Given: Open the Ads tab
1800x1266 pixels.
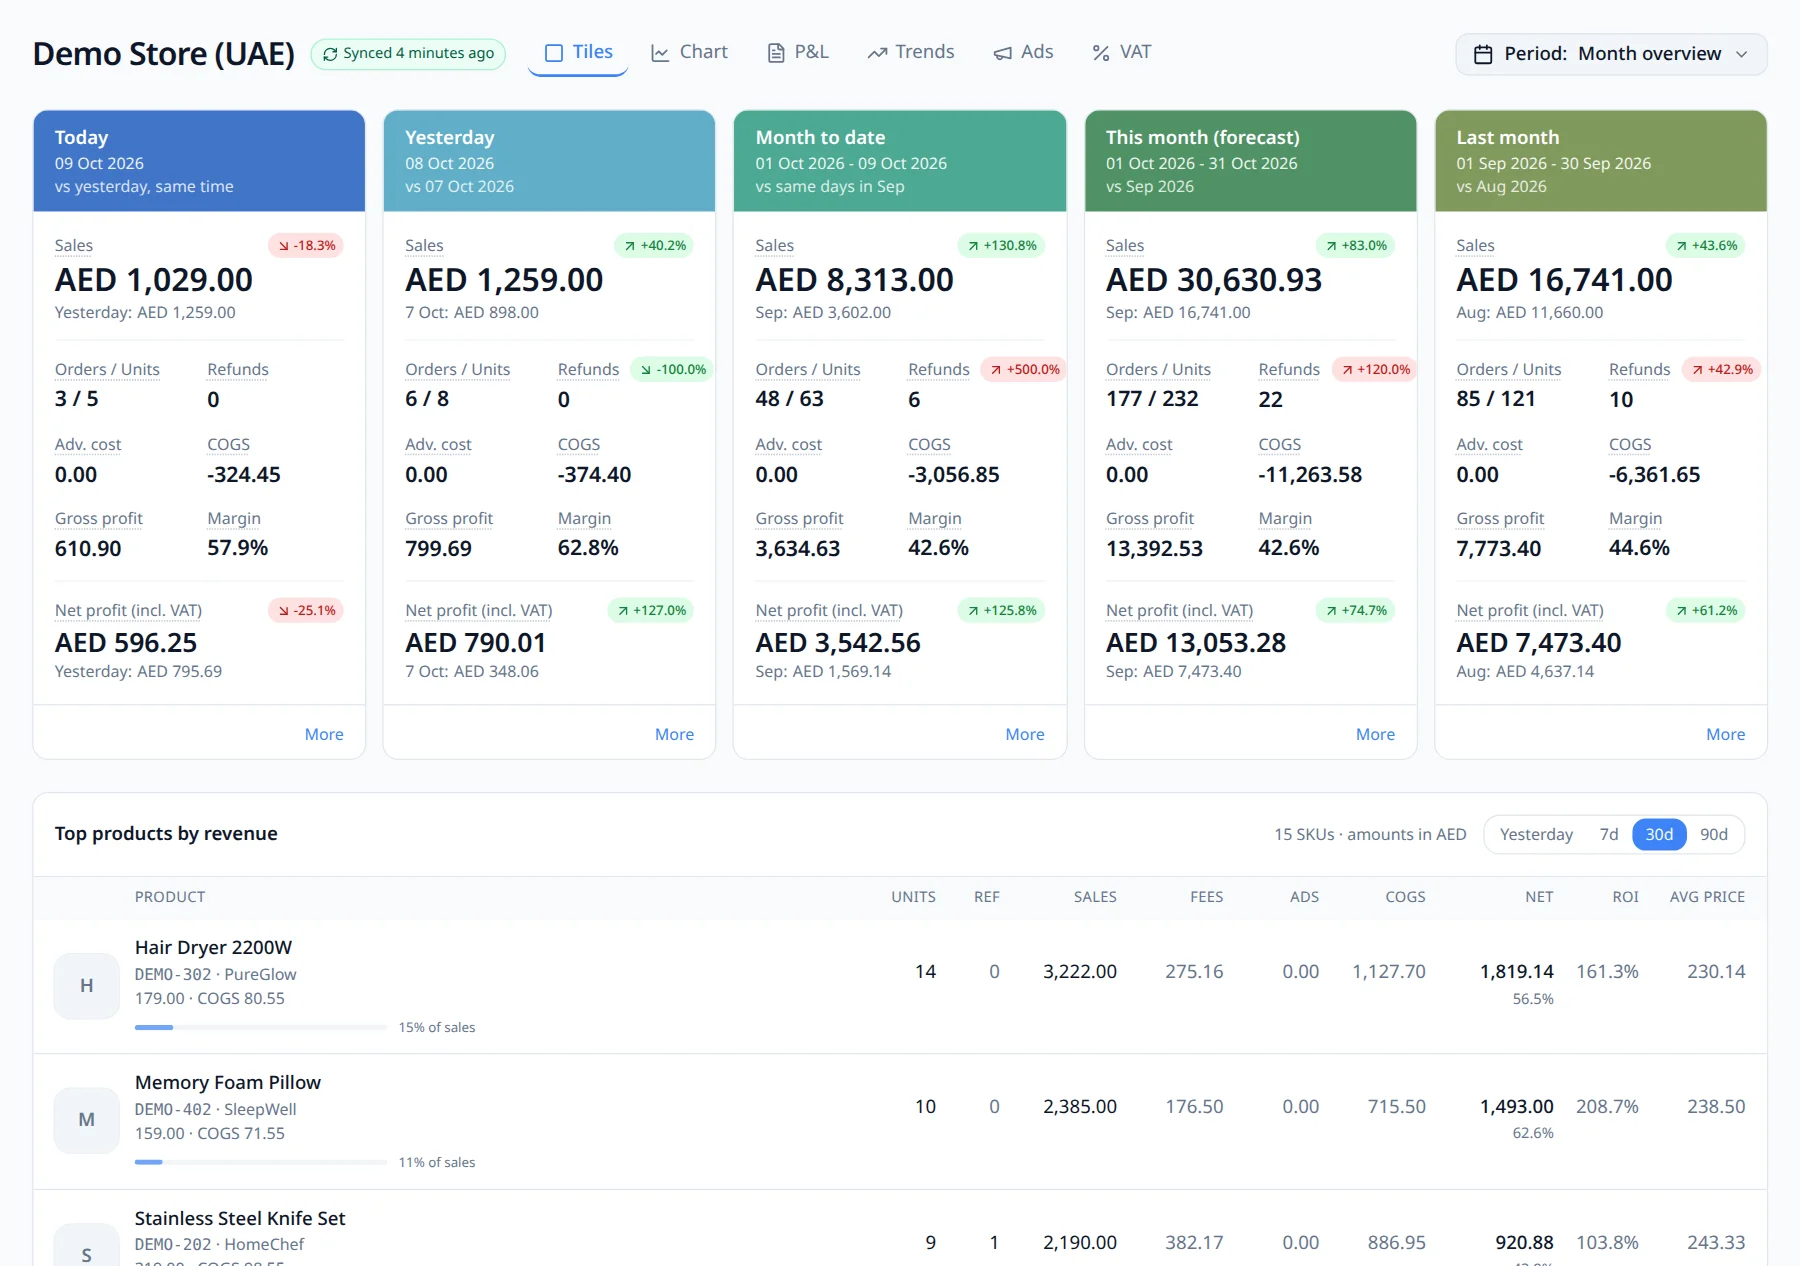Looking at the screenshot, I should (x=1023, y=53).
